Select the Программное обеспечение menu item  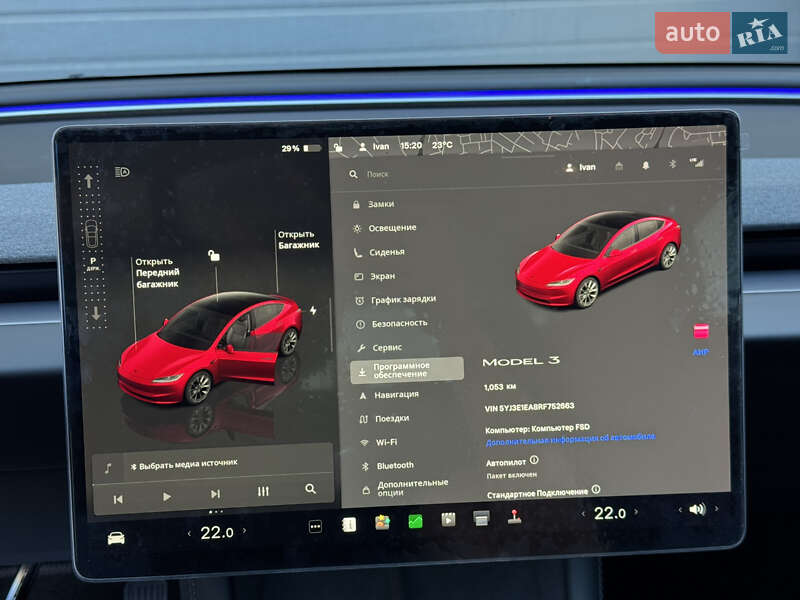click(407, 370)
